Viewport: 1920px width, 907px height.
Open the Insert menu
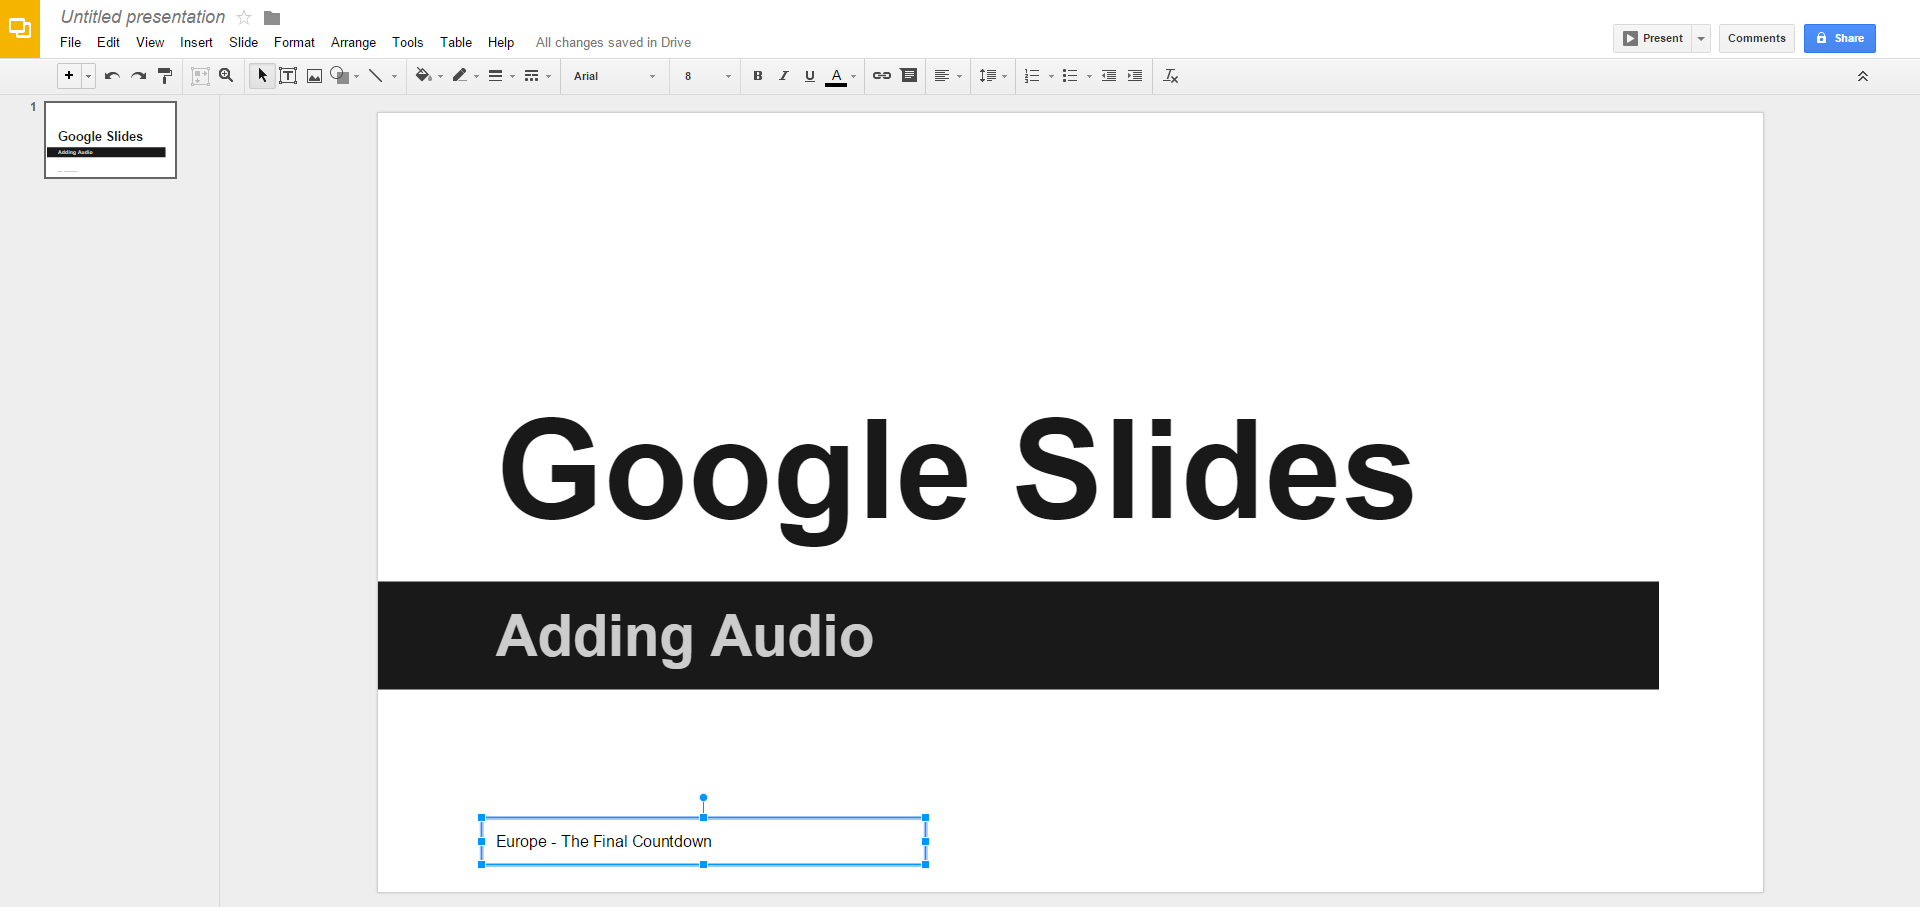tap(196, 42)
